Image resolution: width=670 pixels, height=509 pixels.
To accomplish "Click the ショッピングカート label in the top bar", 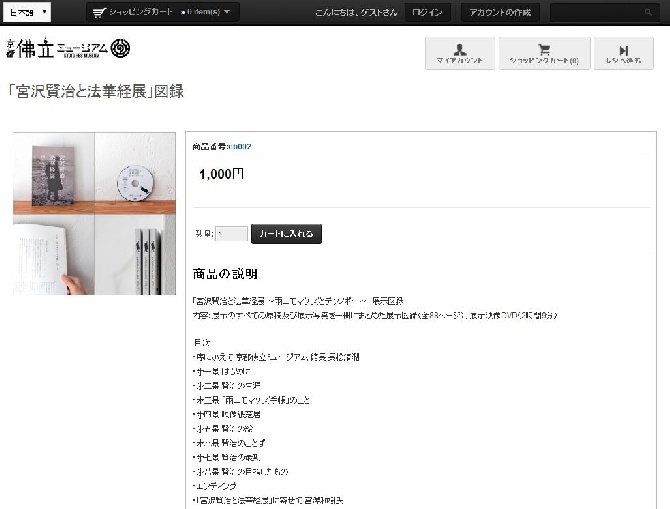I will pos(141,12).
